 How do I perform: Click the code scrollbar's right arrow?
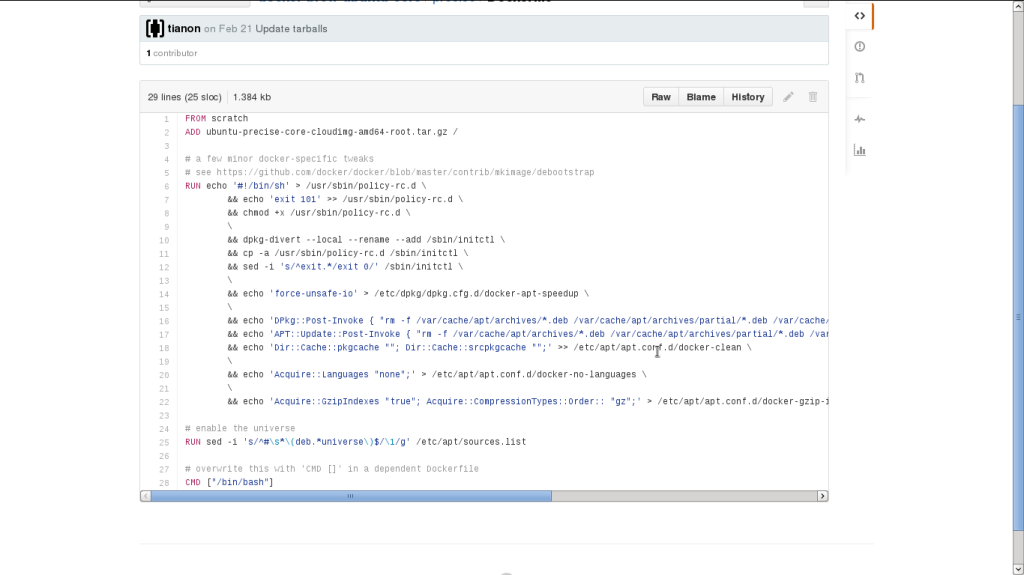[x=822, y=496]
